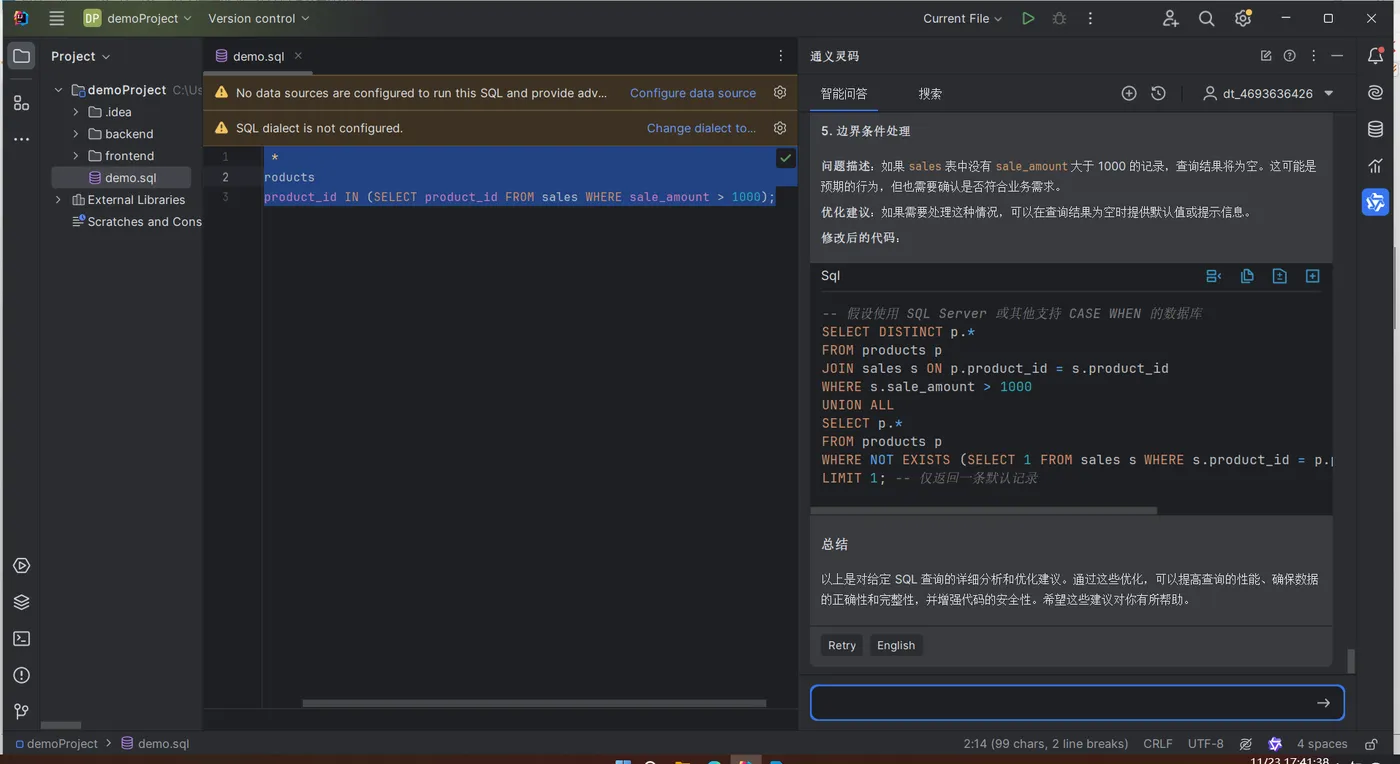Select the 搜索 tab

coord(930,93)
